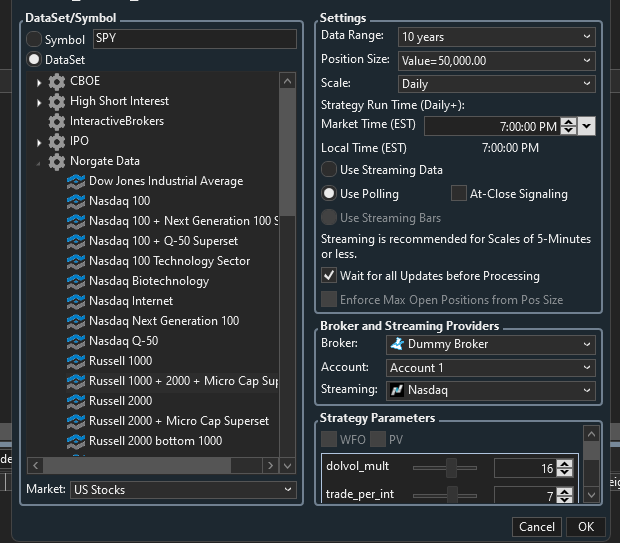Click the dataset tree scroll-up arrow
This screenshot has height=543, width=620.
pos(287,81)
